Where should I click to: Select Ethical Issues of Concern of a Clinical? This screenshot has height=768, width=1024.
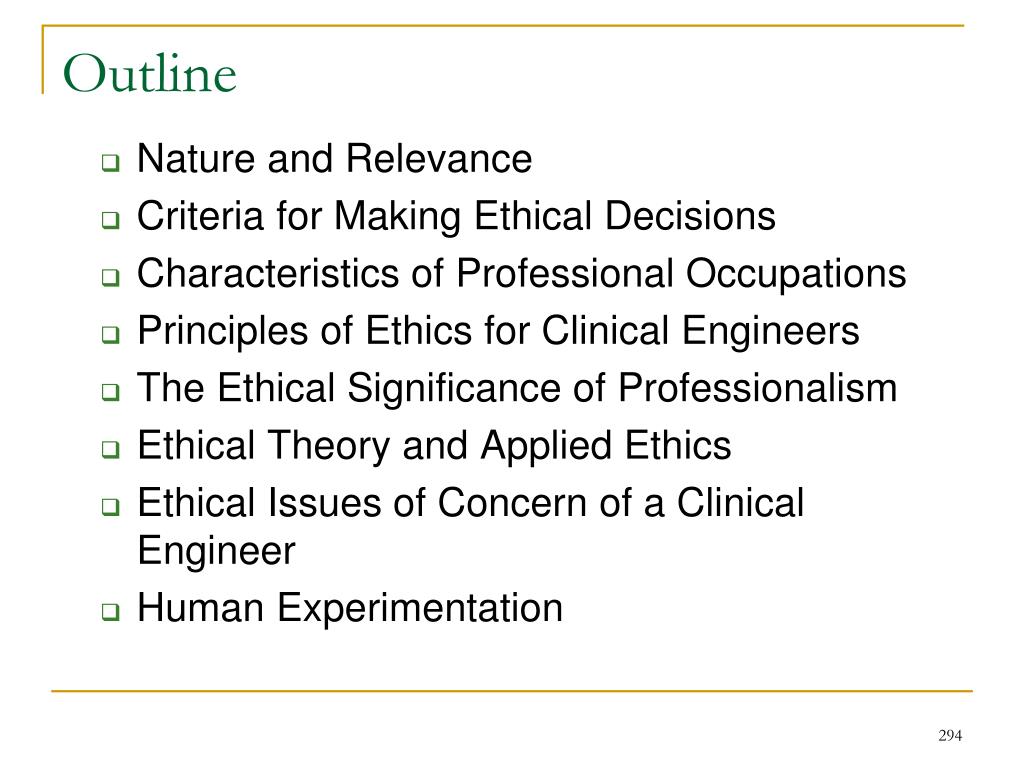[471, 503]
